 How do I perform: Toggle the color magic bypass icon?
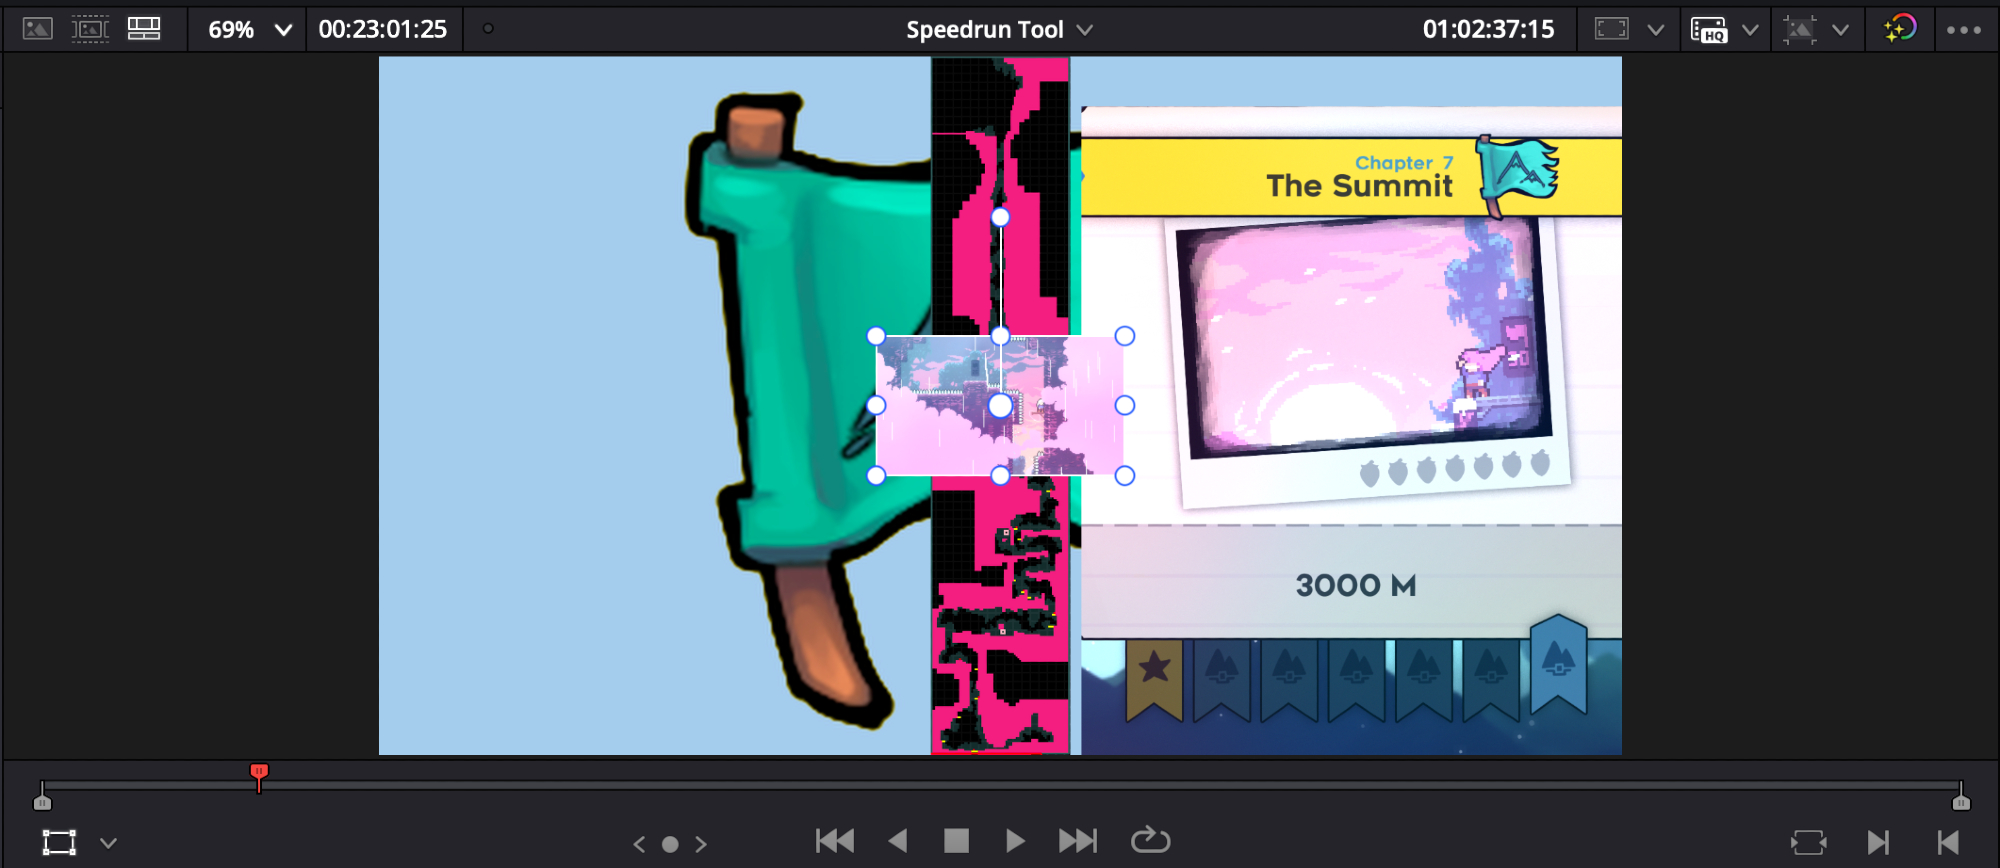tap(1899, 29)
